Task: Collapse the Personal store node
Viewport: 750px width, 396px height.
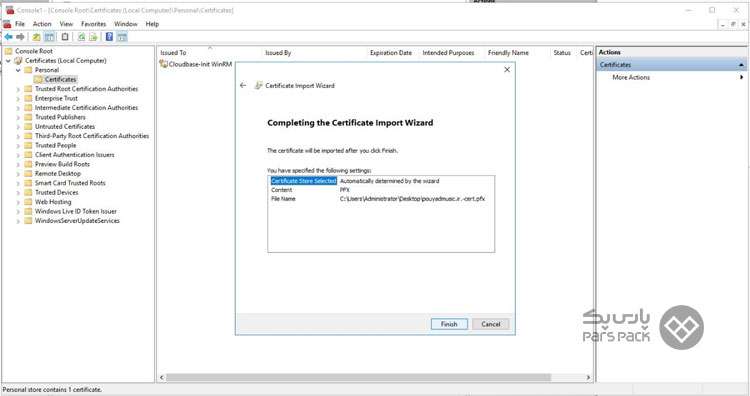Action: pyautogui.click(x=18, y=70)
